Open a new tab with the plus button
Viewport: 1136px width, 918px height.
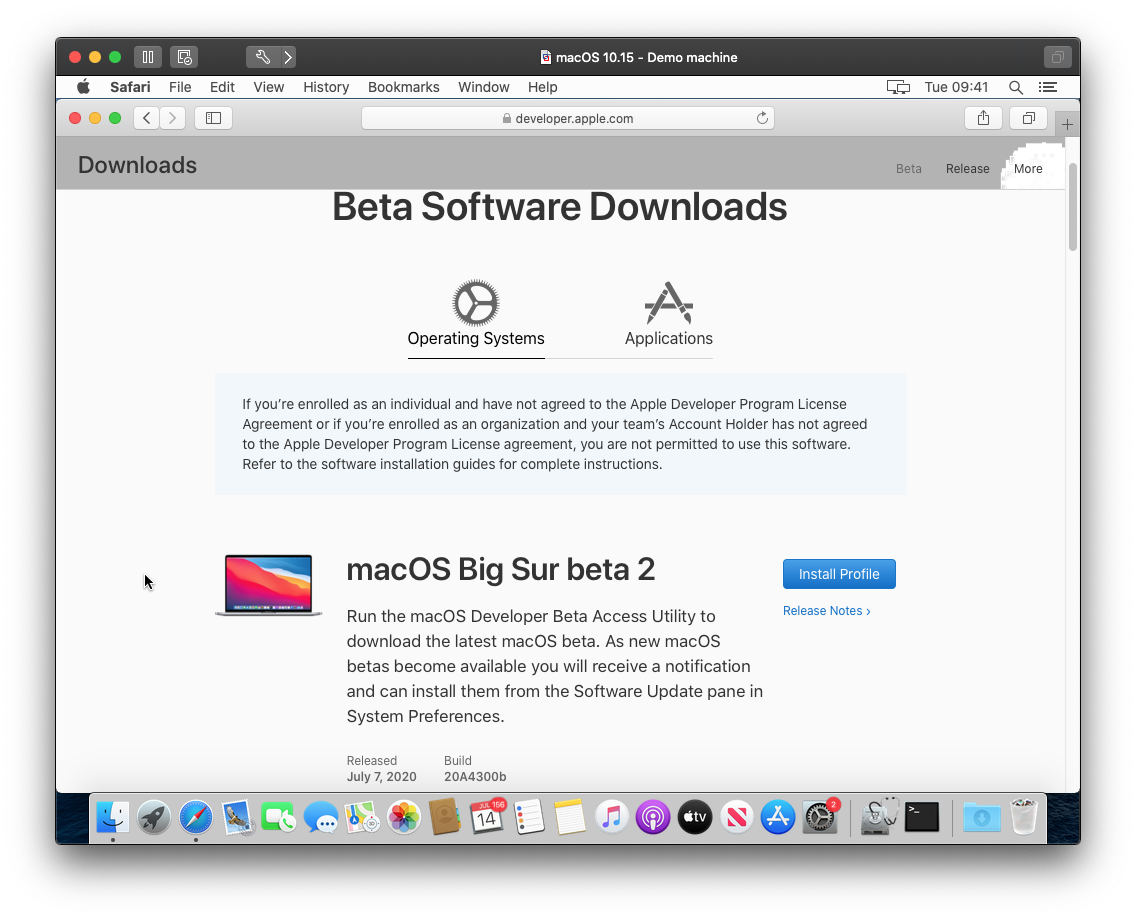click(1067, 125)
